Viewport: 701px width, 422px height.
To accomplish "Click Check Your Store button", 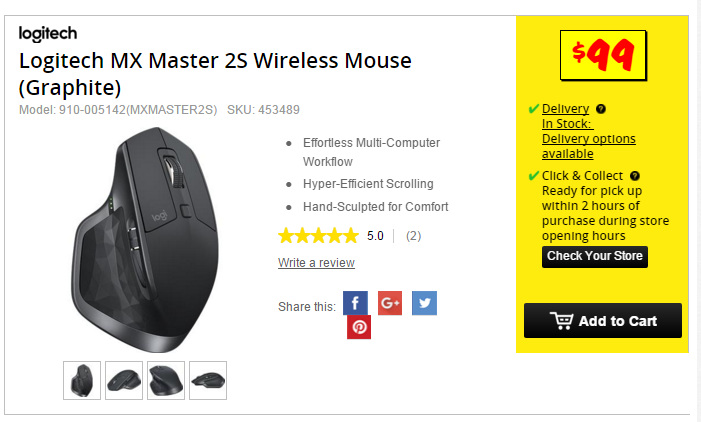I will [x=595, y=257].
